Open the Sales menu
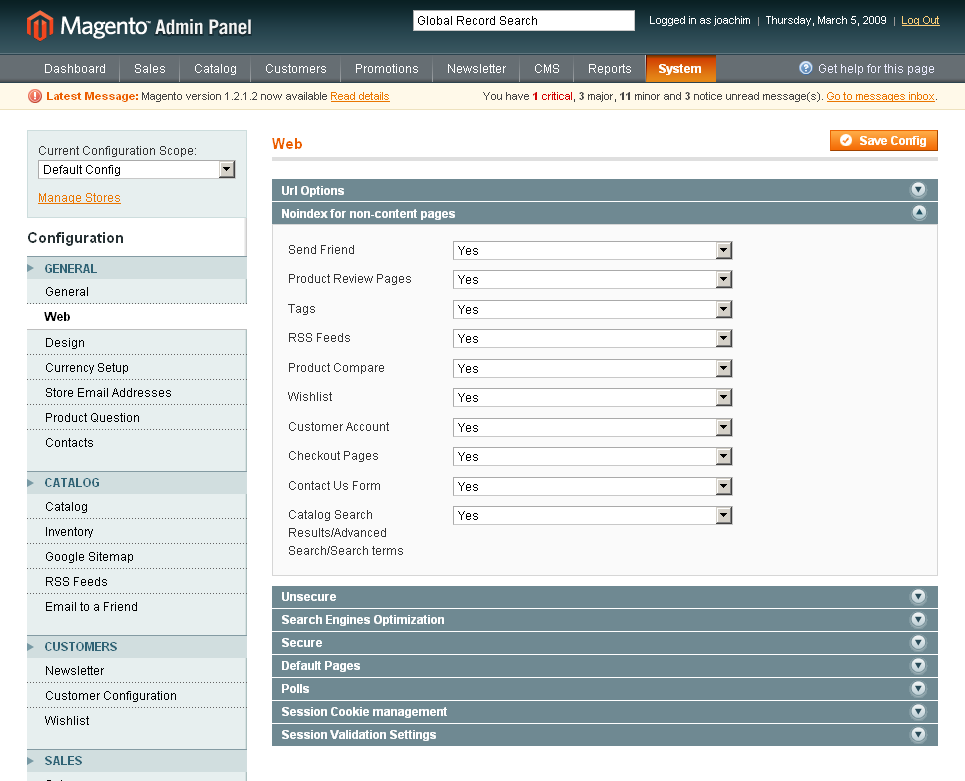965x781 pixels. pyautogui.click(x=150, y=68)
